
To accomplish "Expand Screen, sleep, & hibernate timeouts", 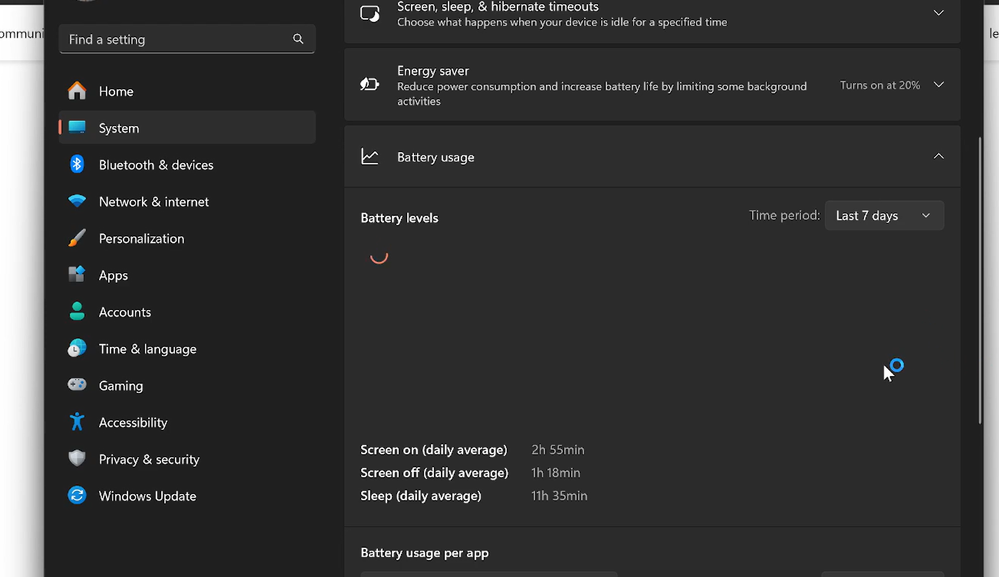I will [x=938, y=13].
